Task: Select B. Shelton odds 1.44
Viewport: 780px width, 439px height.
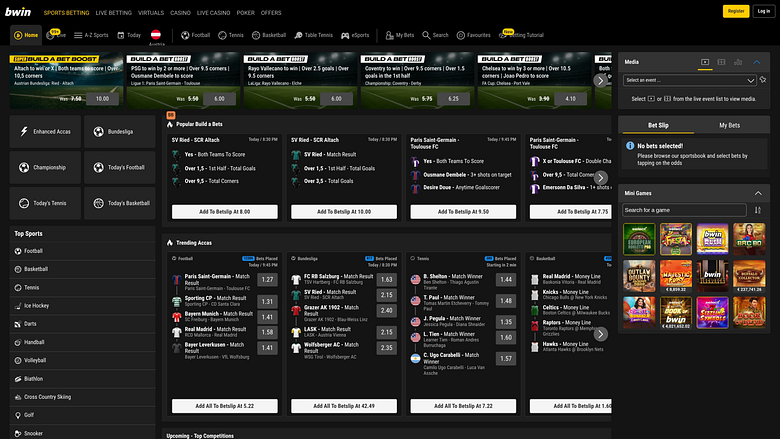Action: coord(506,280)
